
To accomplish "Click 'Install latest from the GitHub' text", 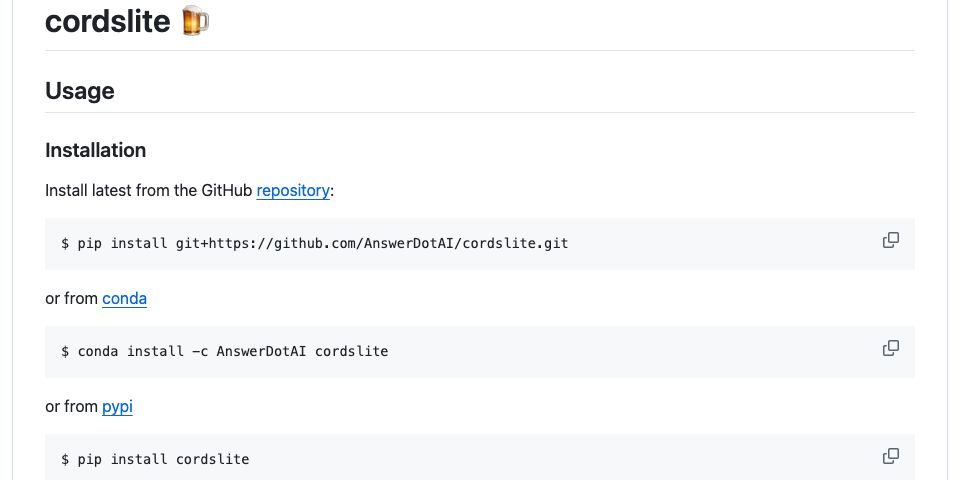I will [149, 190].
